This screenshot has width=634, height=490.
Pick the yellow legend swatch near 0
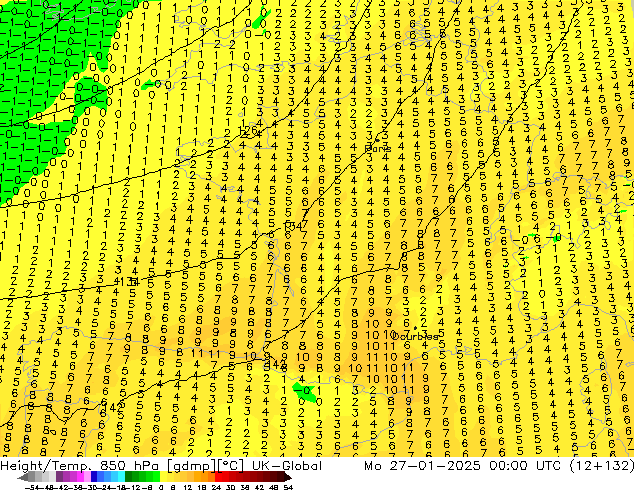click(x=163, y=477)
